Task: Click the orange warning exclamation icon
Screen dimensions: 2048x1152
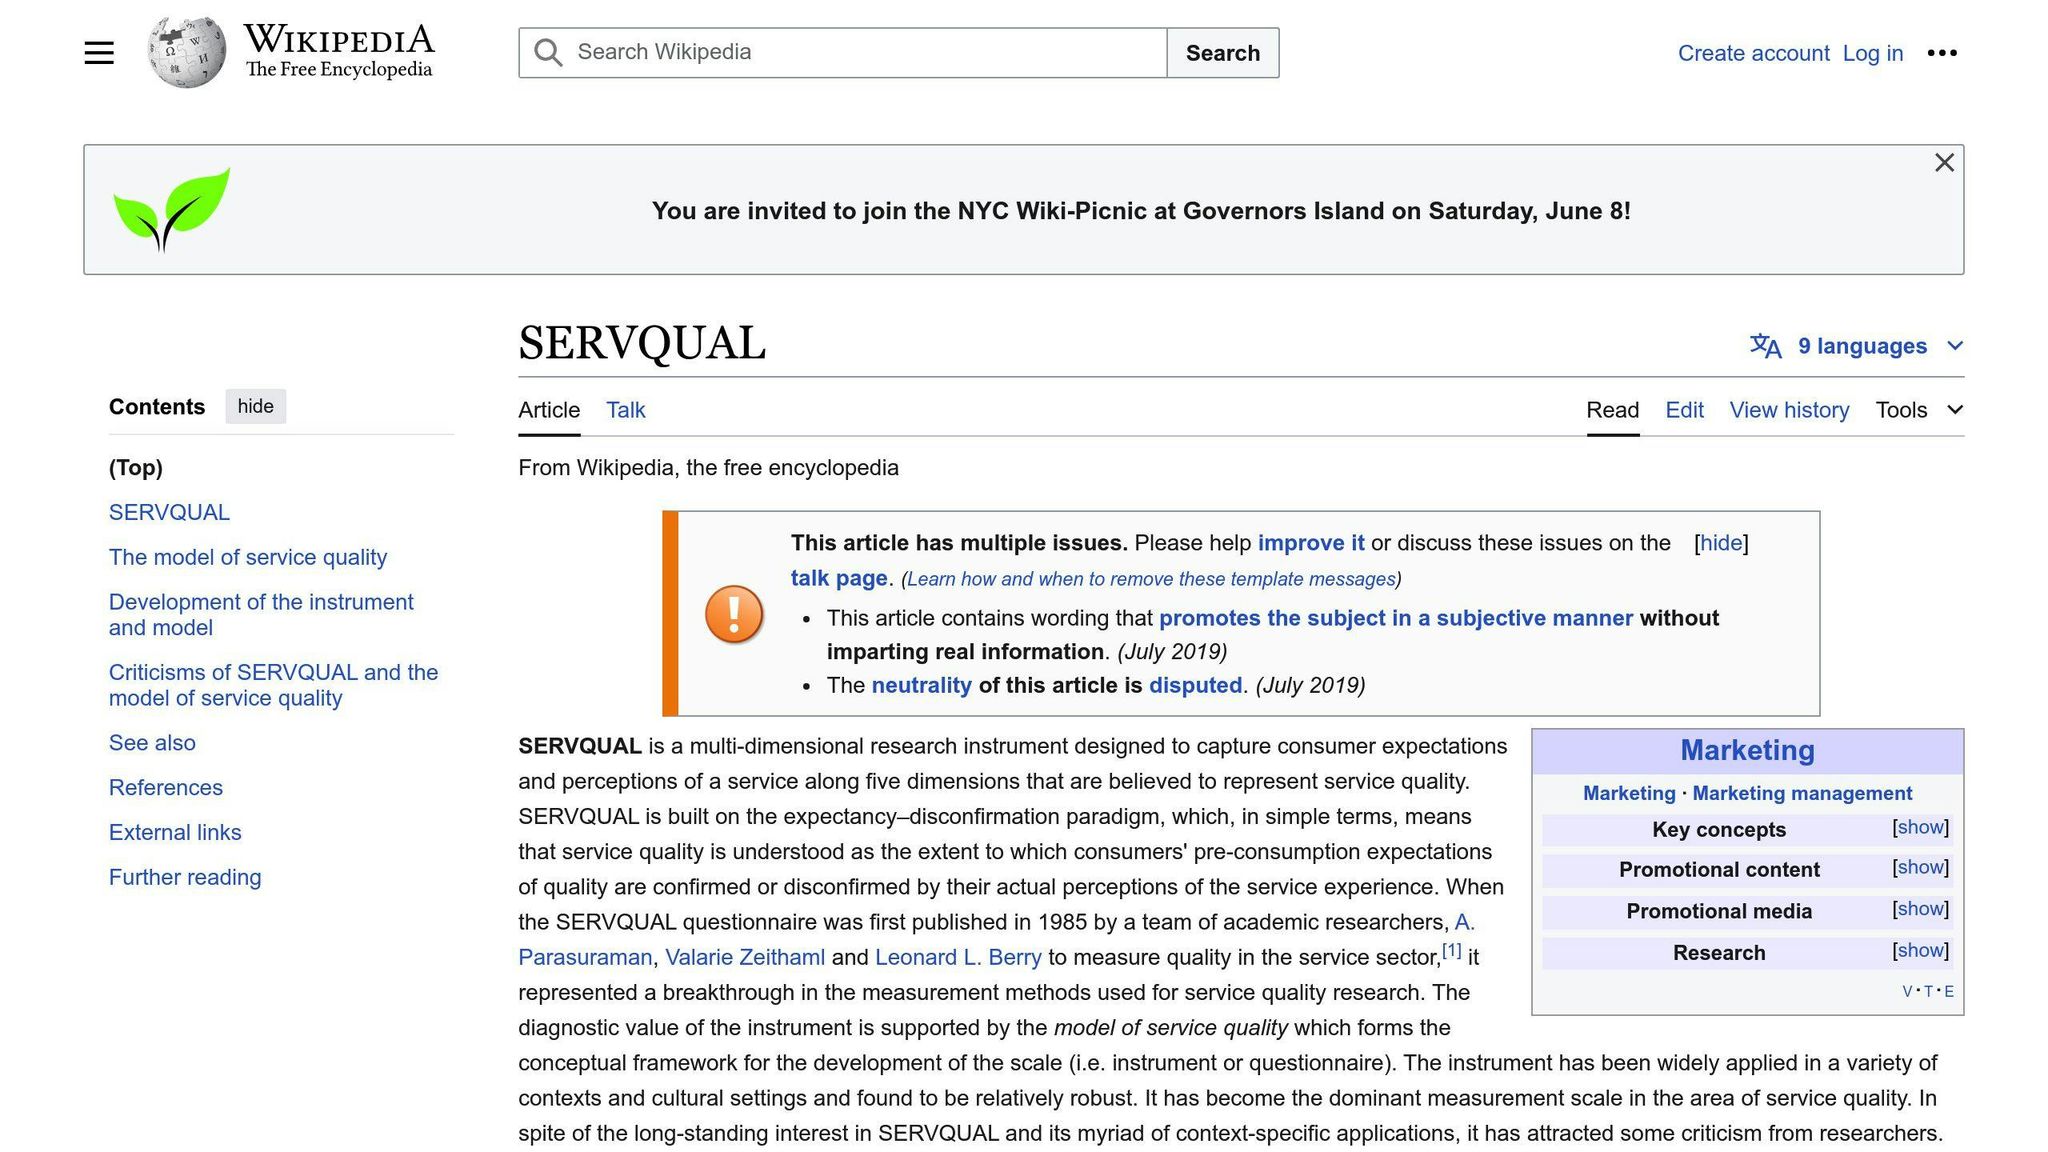Action: (x=734, y=614)
